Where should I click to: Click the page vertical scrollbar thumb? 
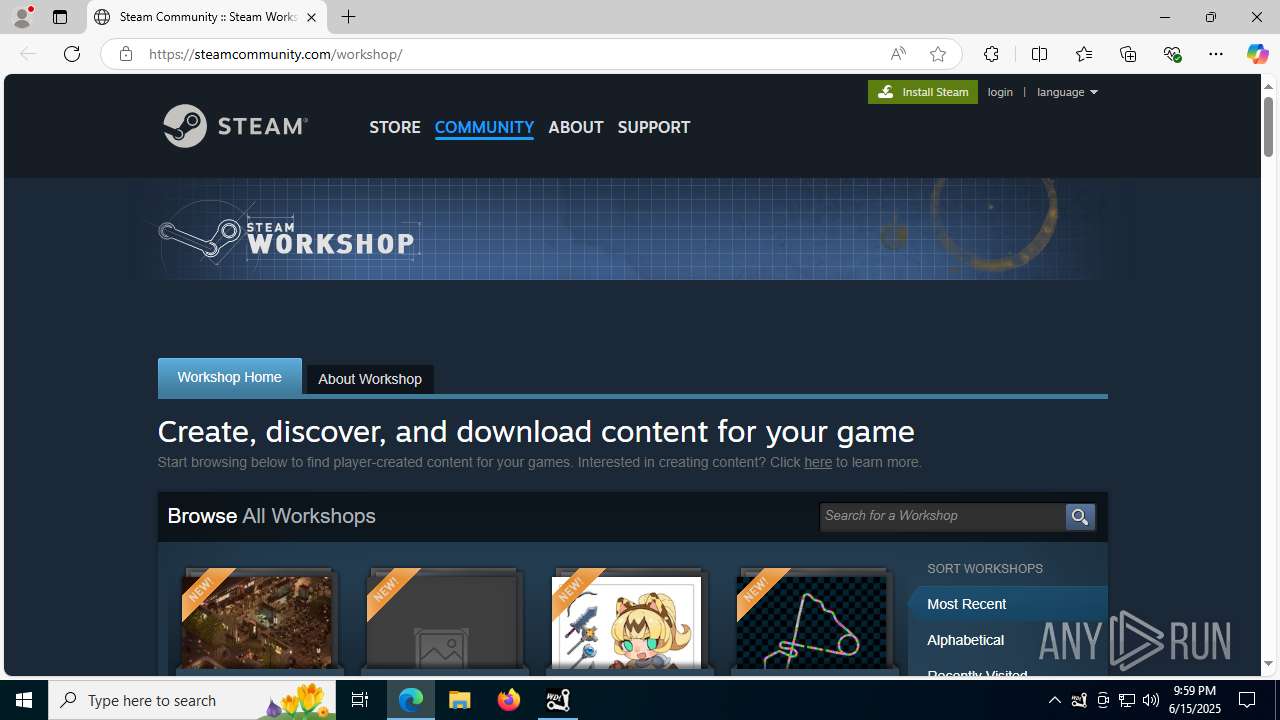(x=1268, y=126)
